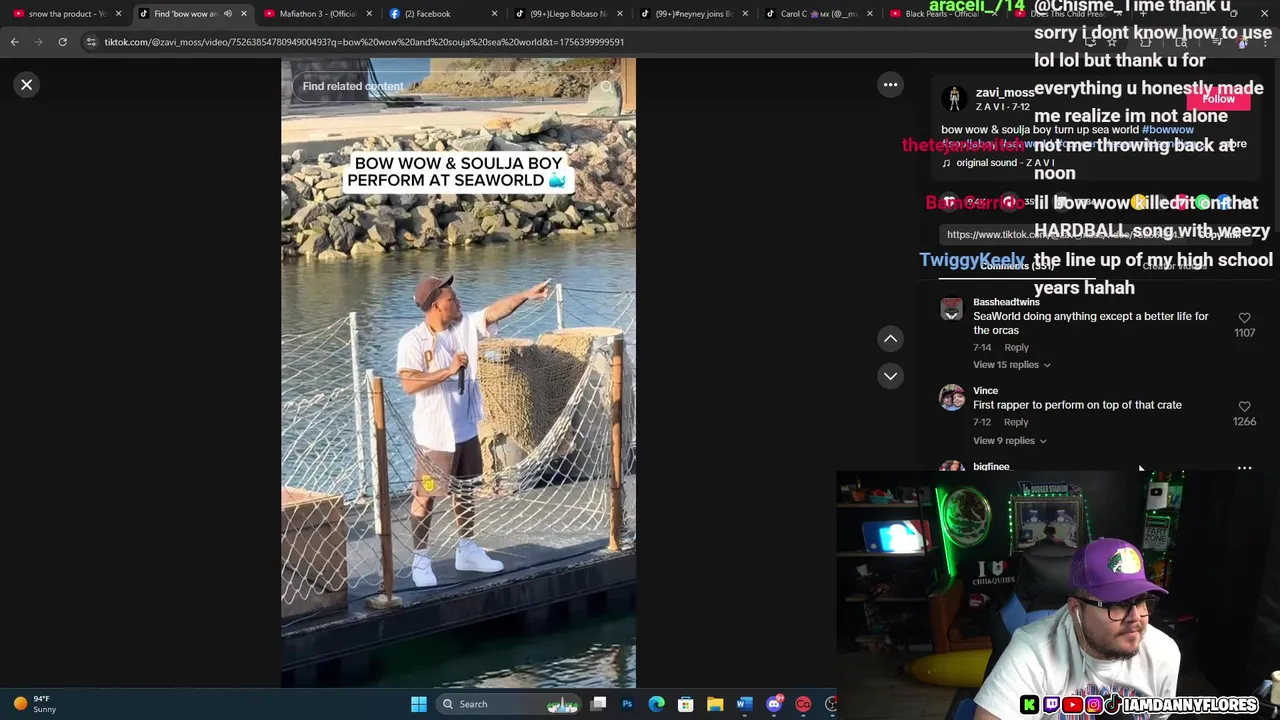Click the taskbar Search box
This screenshot has height=720, width=1280.
pyautogui.click(x=510, y=704)
